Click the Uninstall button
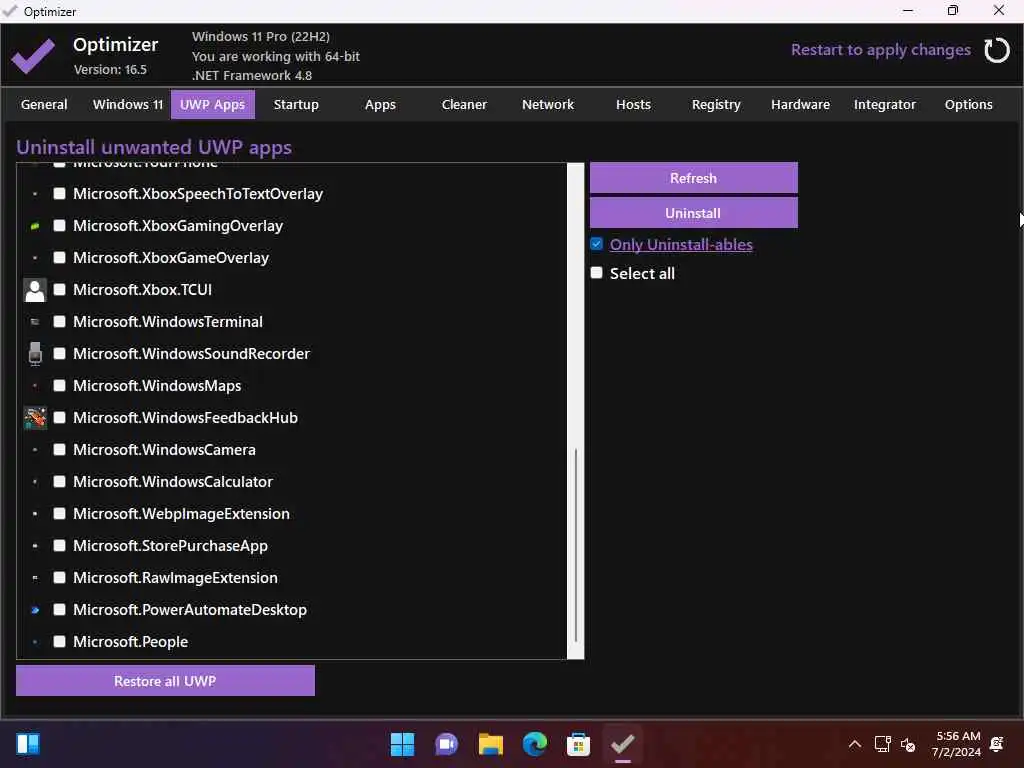The width and height of the screenshot is (1024, 768). point(694,213)
